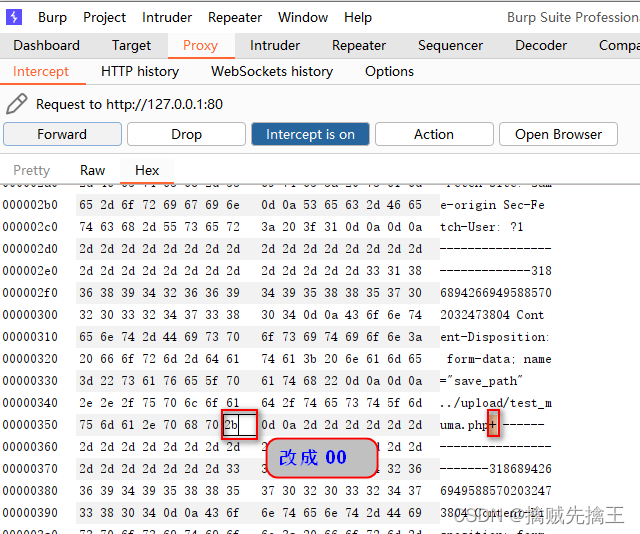Click first hex byte 2e in row 00000340
This screenshot has height=534, width=640.
click(x=86, y=403)
